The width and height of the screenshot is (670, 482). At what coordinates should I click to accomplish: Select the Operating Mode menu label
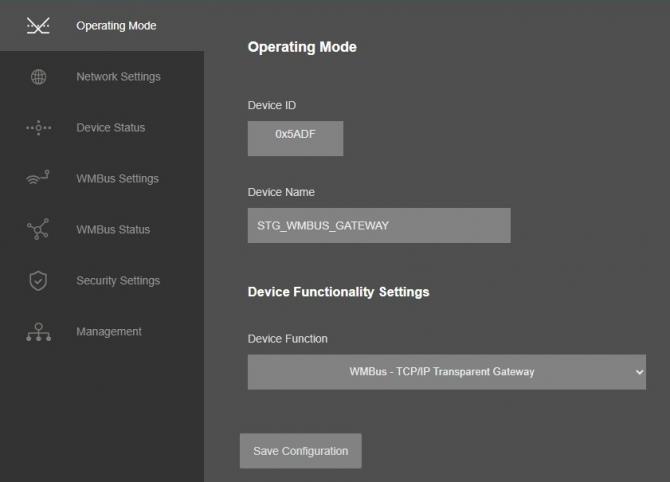[116, 26]
